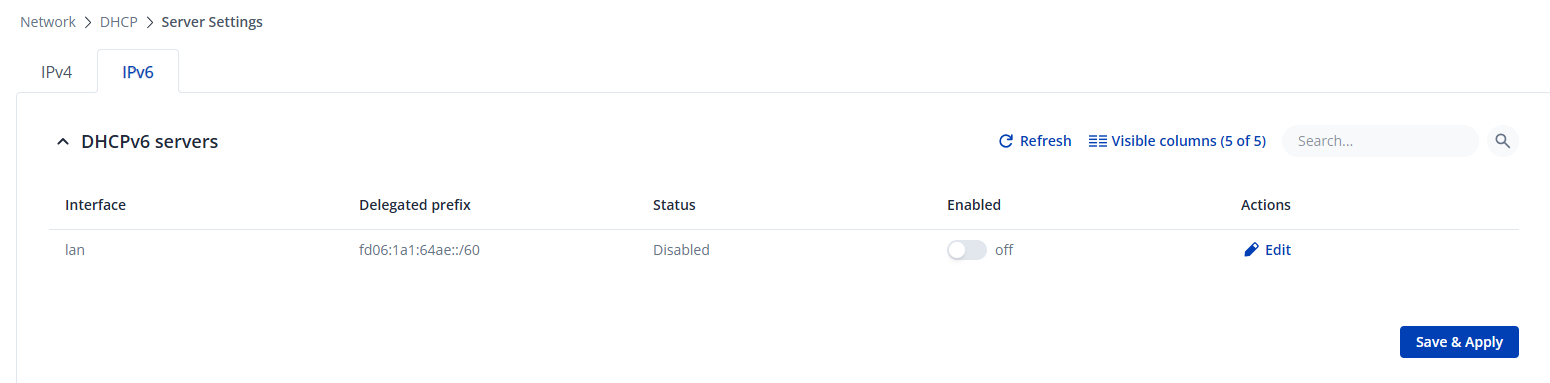Click the magnifier search icon
This screenshot has width=1550, height=383.
click(1502, 141)
